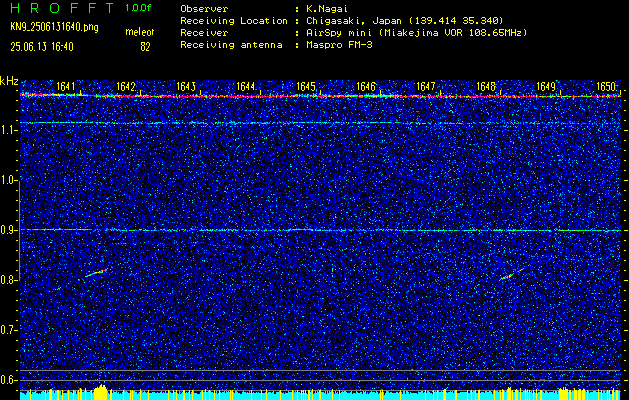Click the 0.8 frequency axis label

pyautogui.click(x=9, y=280)
